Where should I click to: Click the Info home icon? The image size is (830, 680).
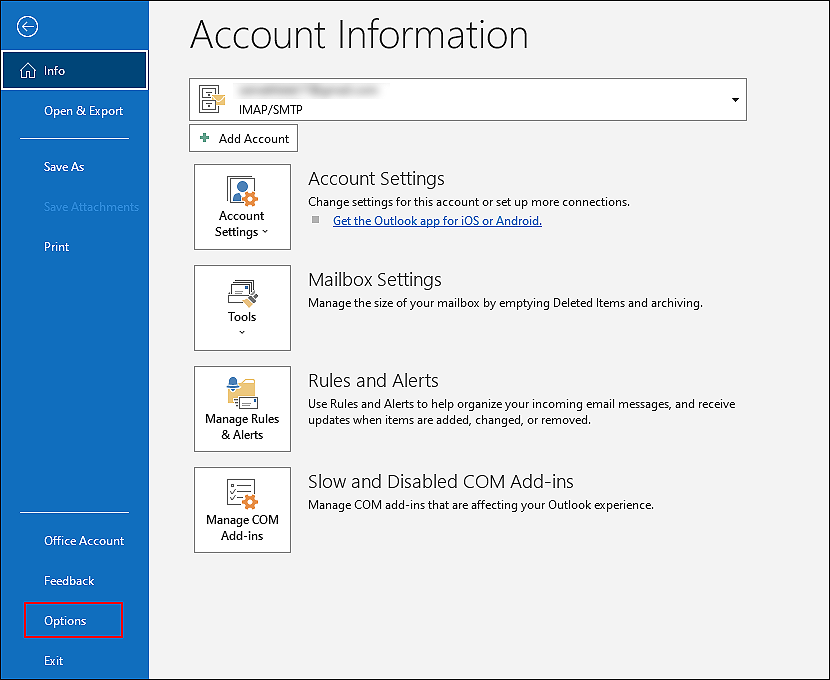[28, 71]
